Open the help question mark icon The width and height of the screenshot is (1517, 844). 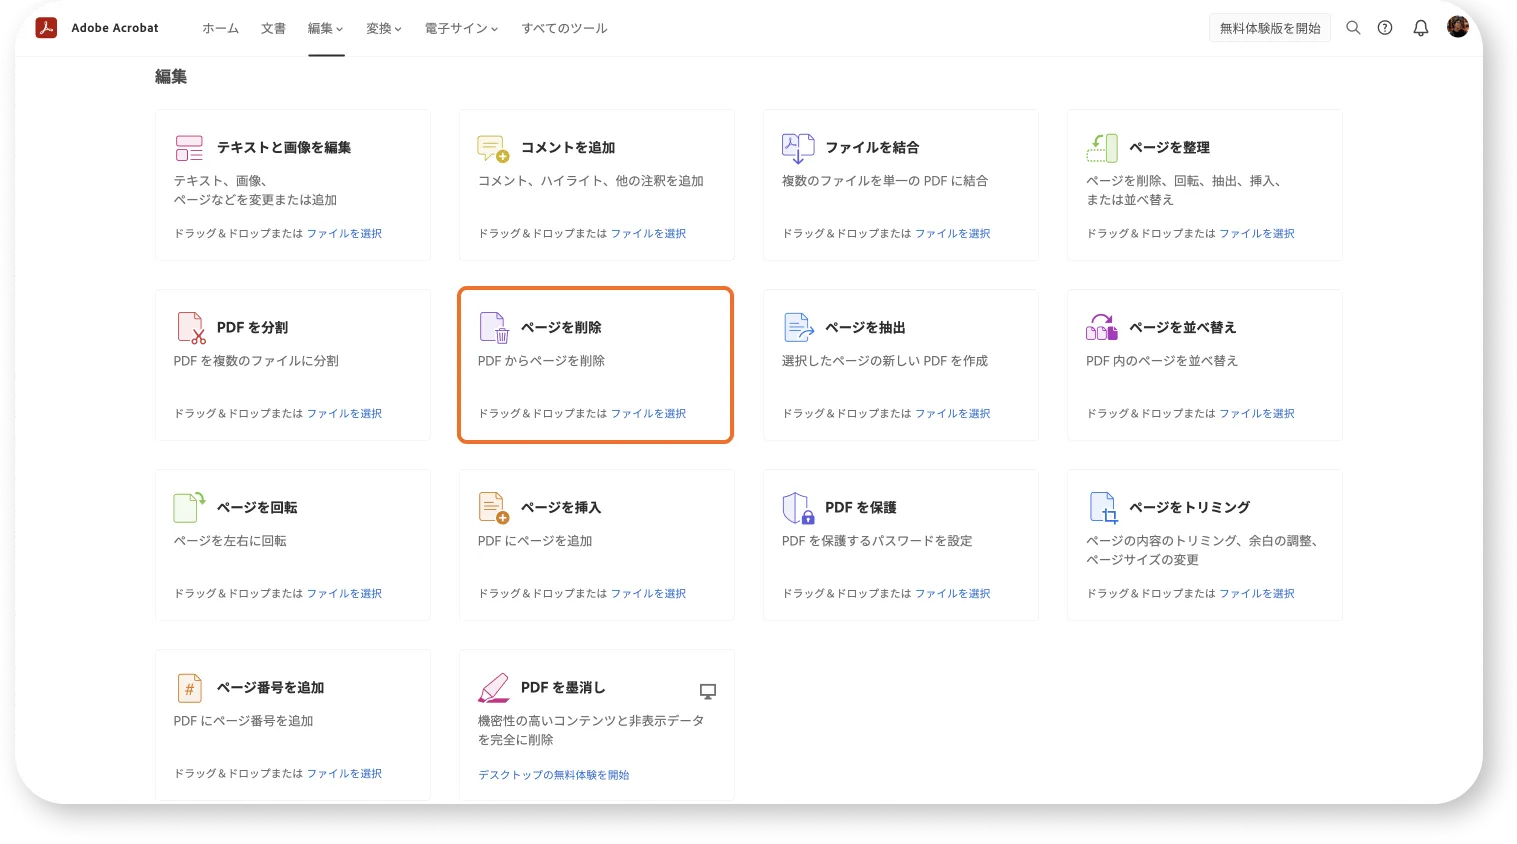tap(1385, 28)
